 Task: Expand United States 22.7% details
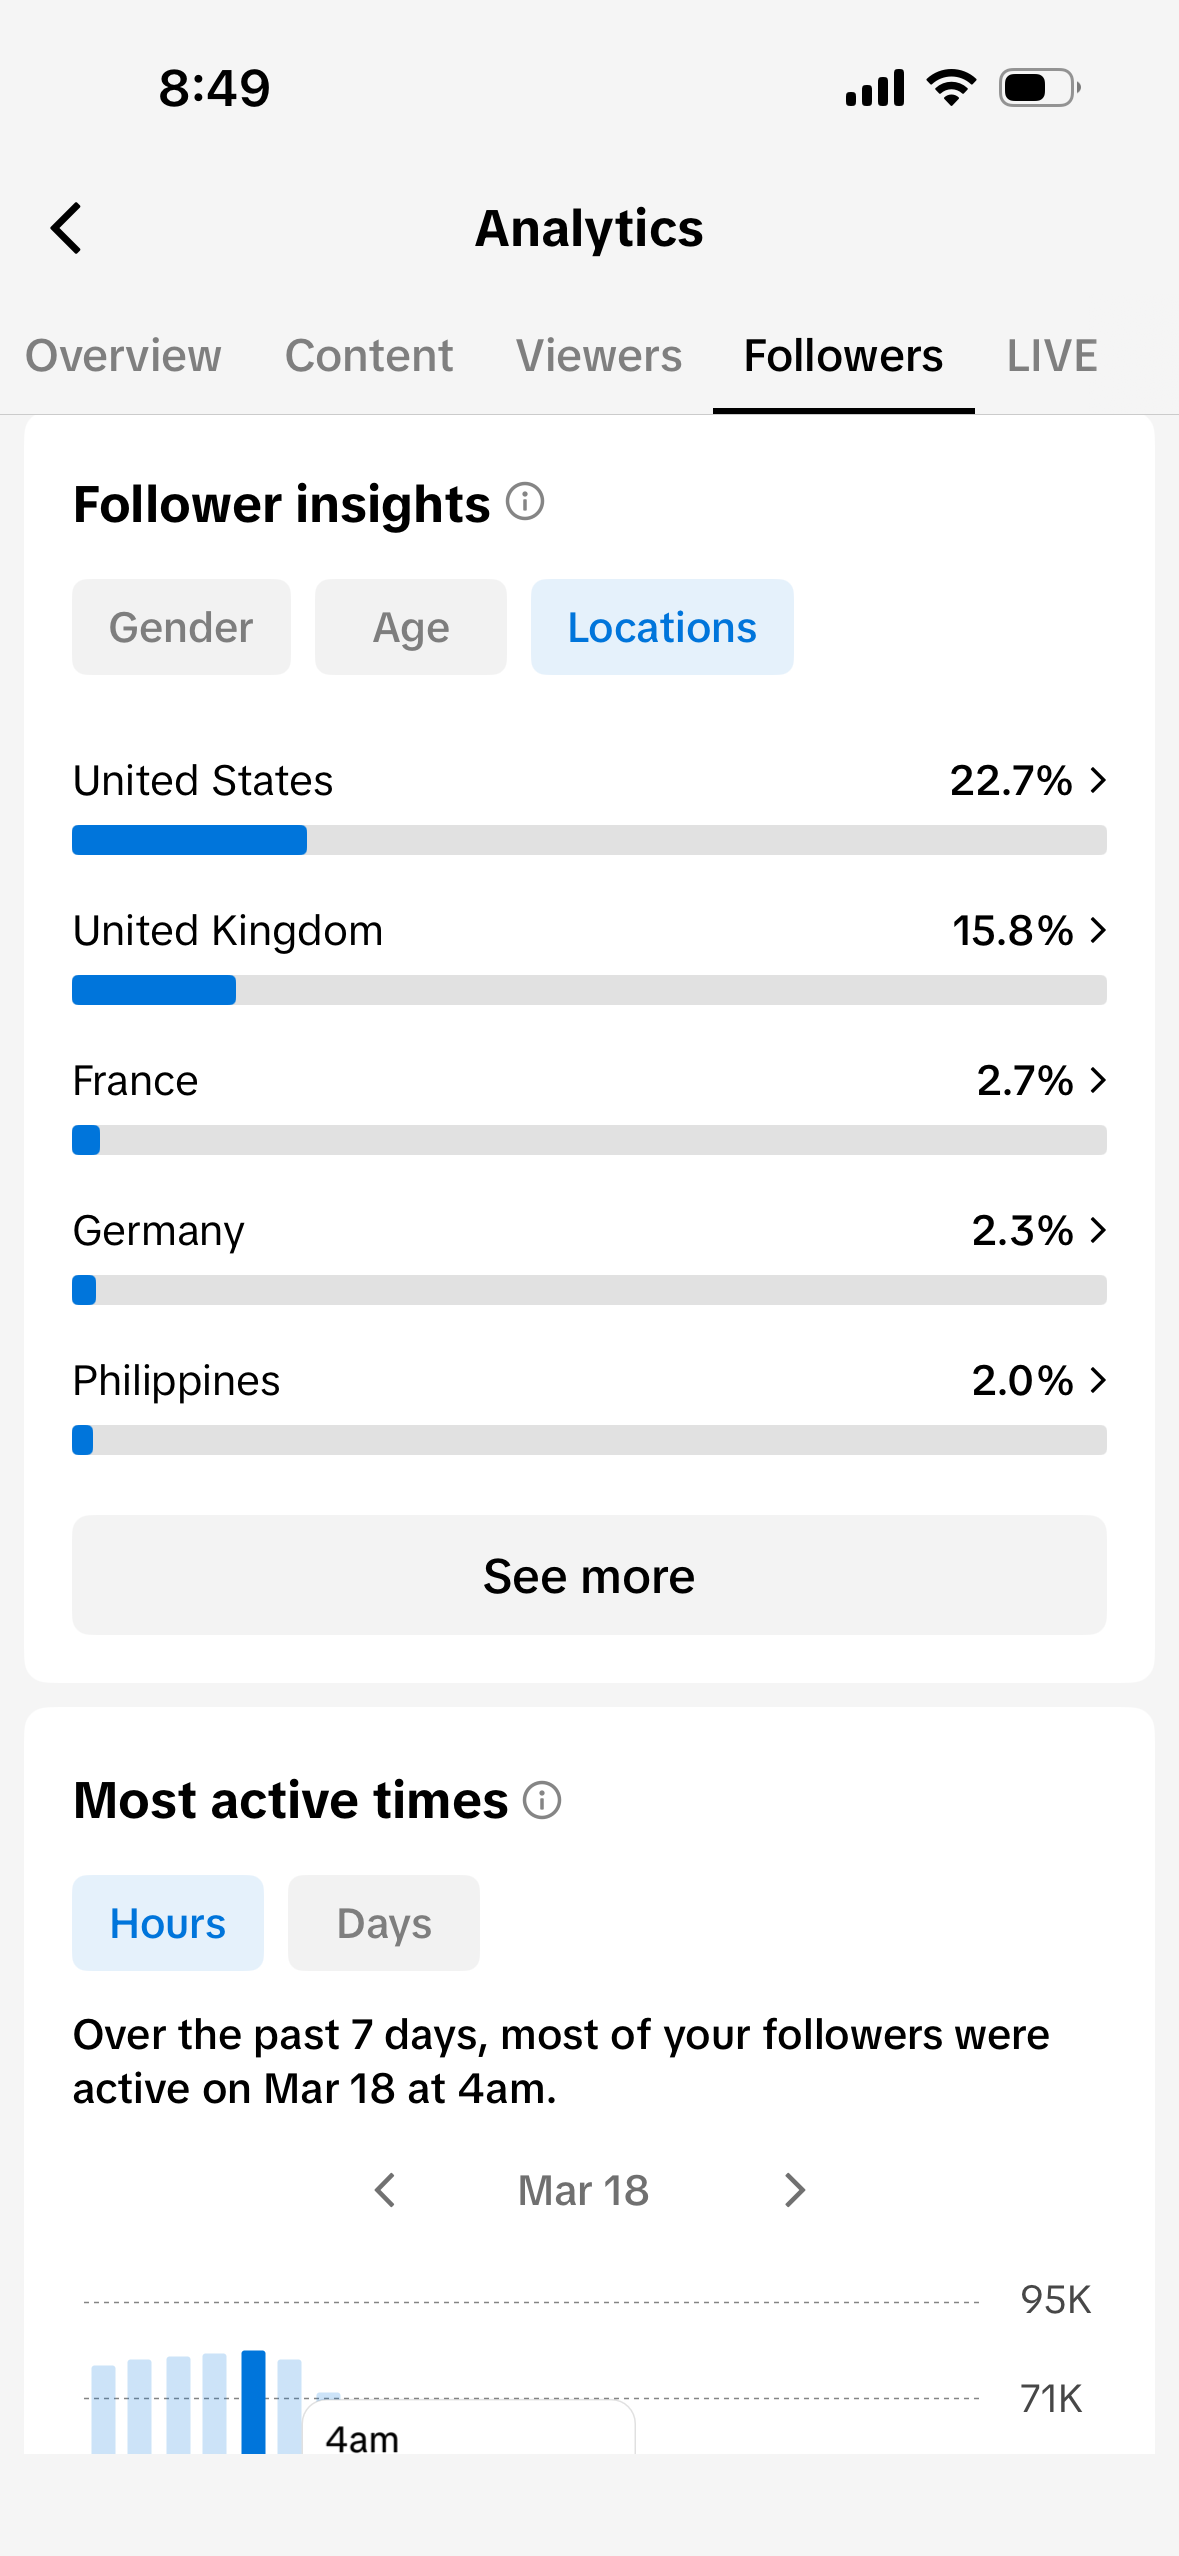click(x=589, y=805)
